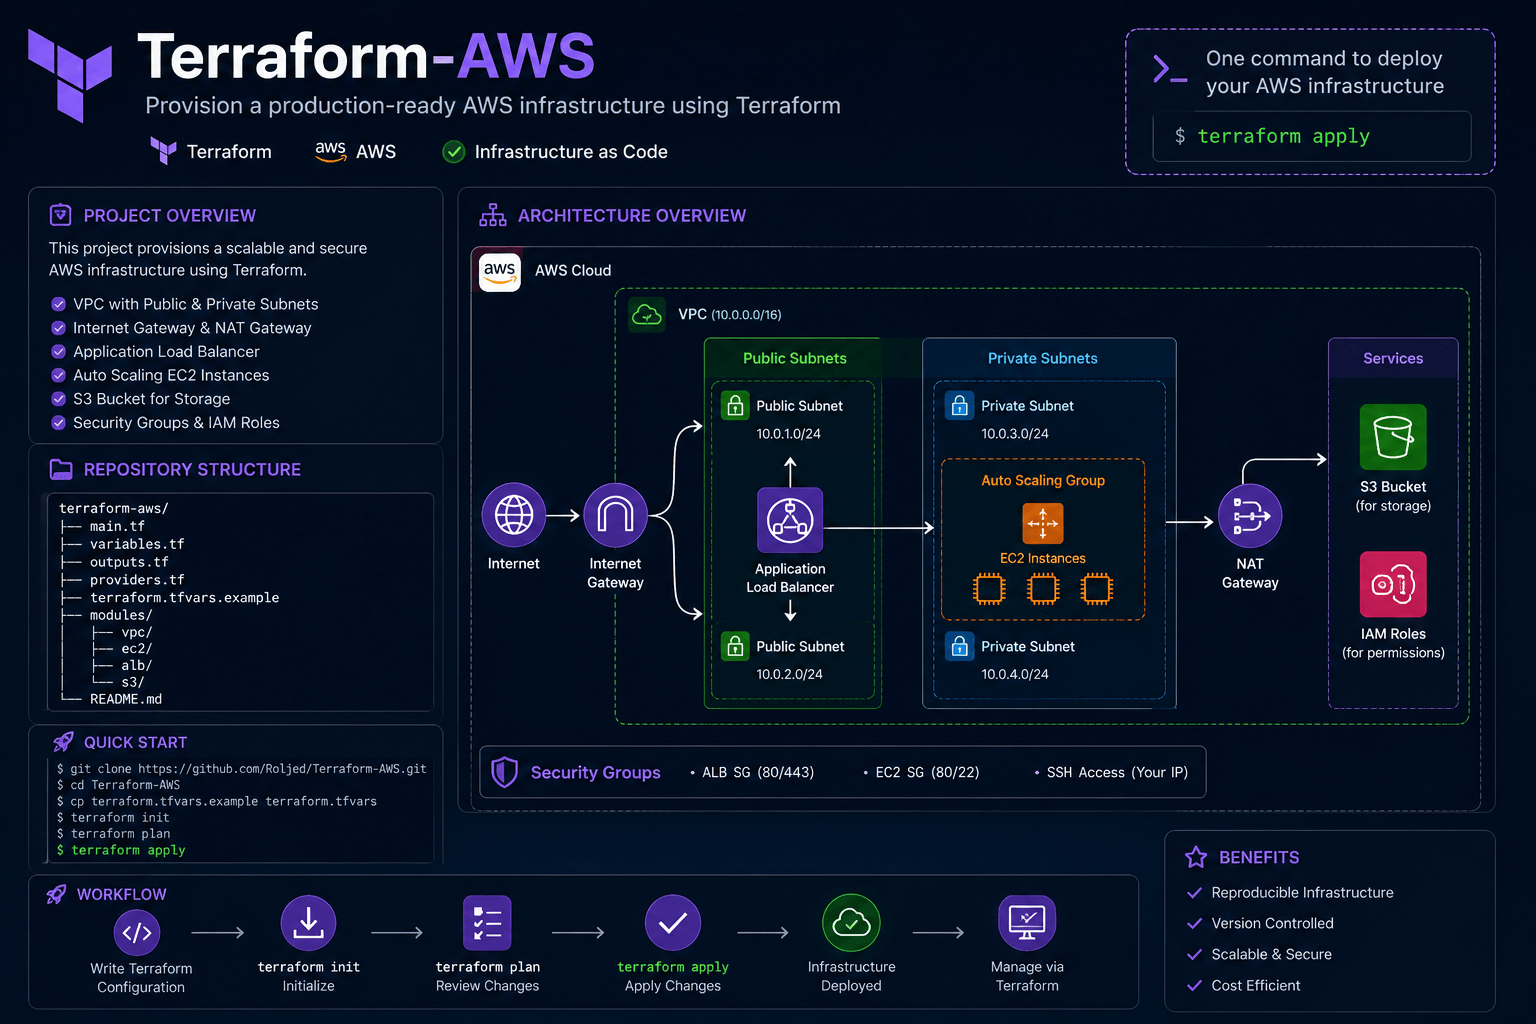
Task: Click checkmark beside Auto Scaling EC2 Instances
Action: coord(58,375)
